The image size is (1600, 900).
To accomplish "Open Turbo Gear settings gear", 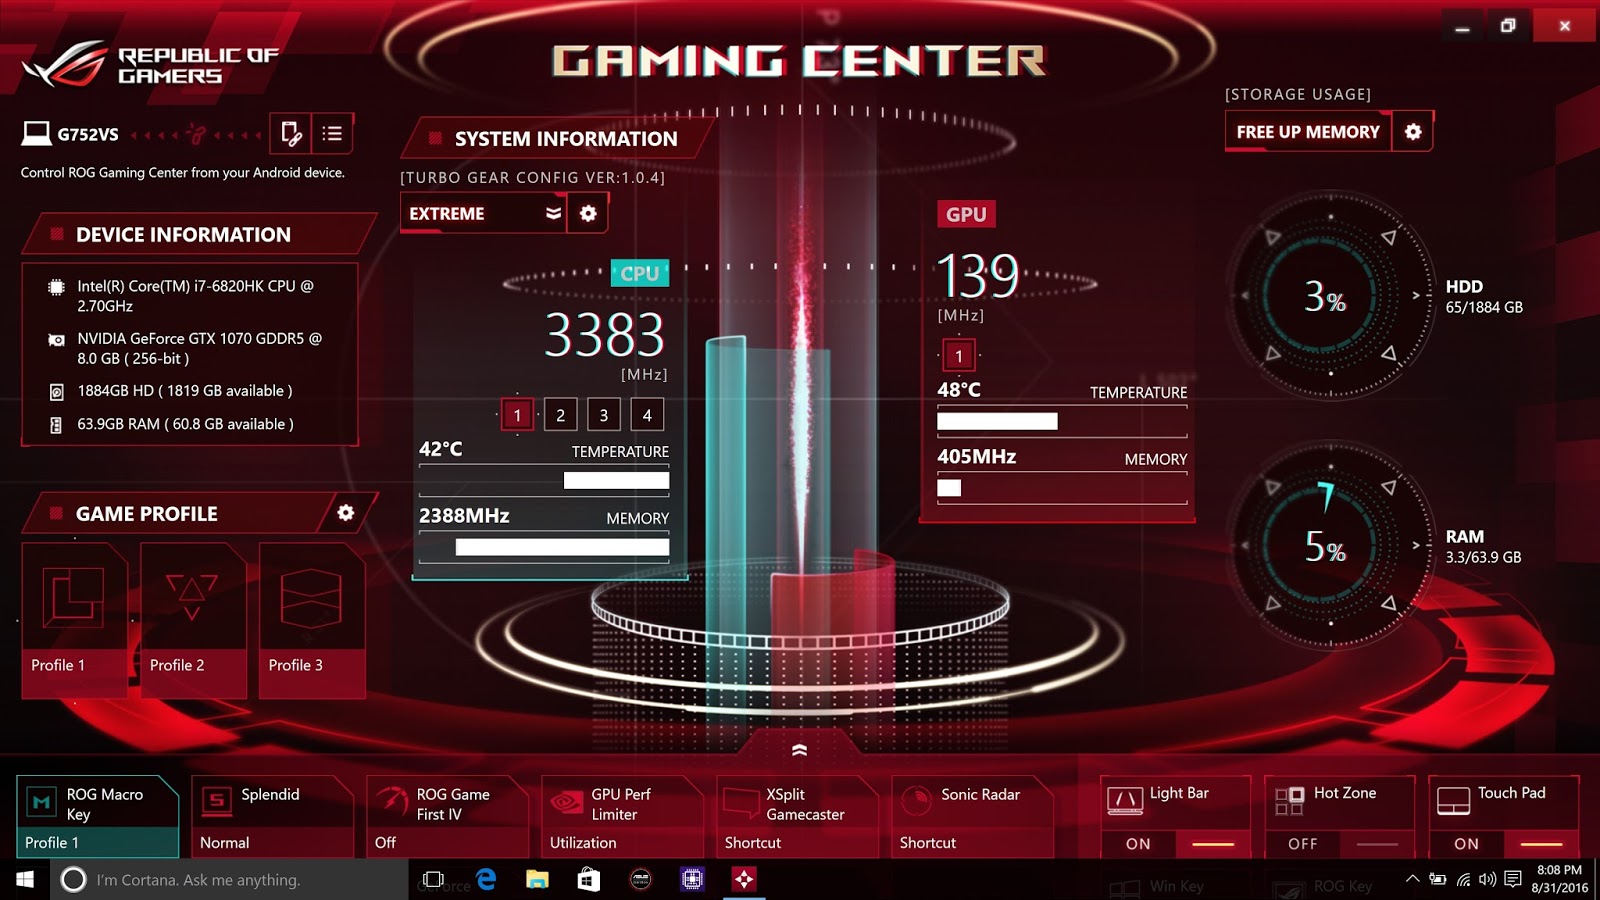I will coord(588,213).
